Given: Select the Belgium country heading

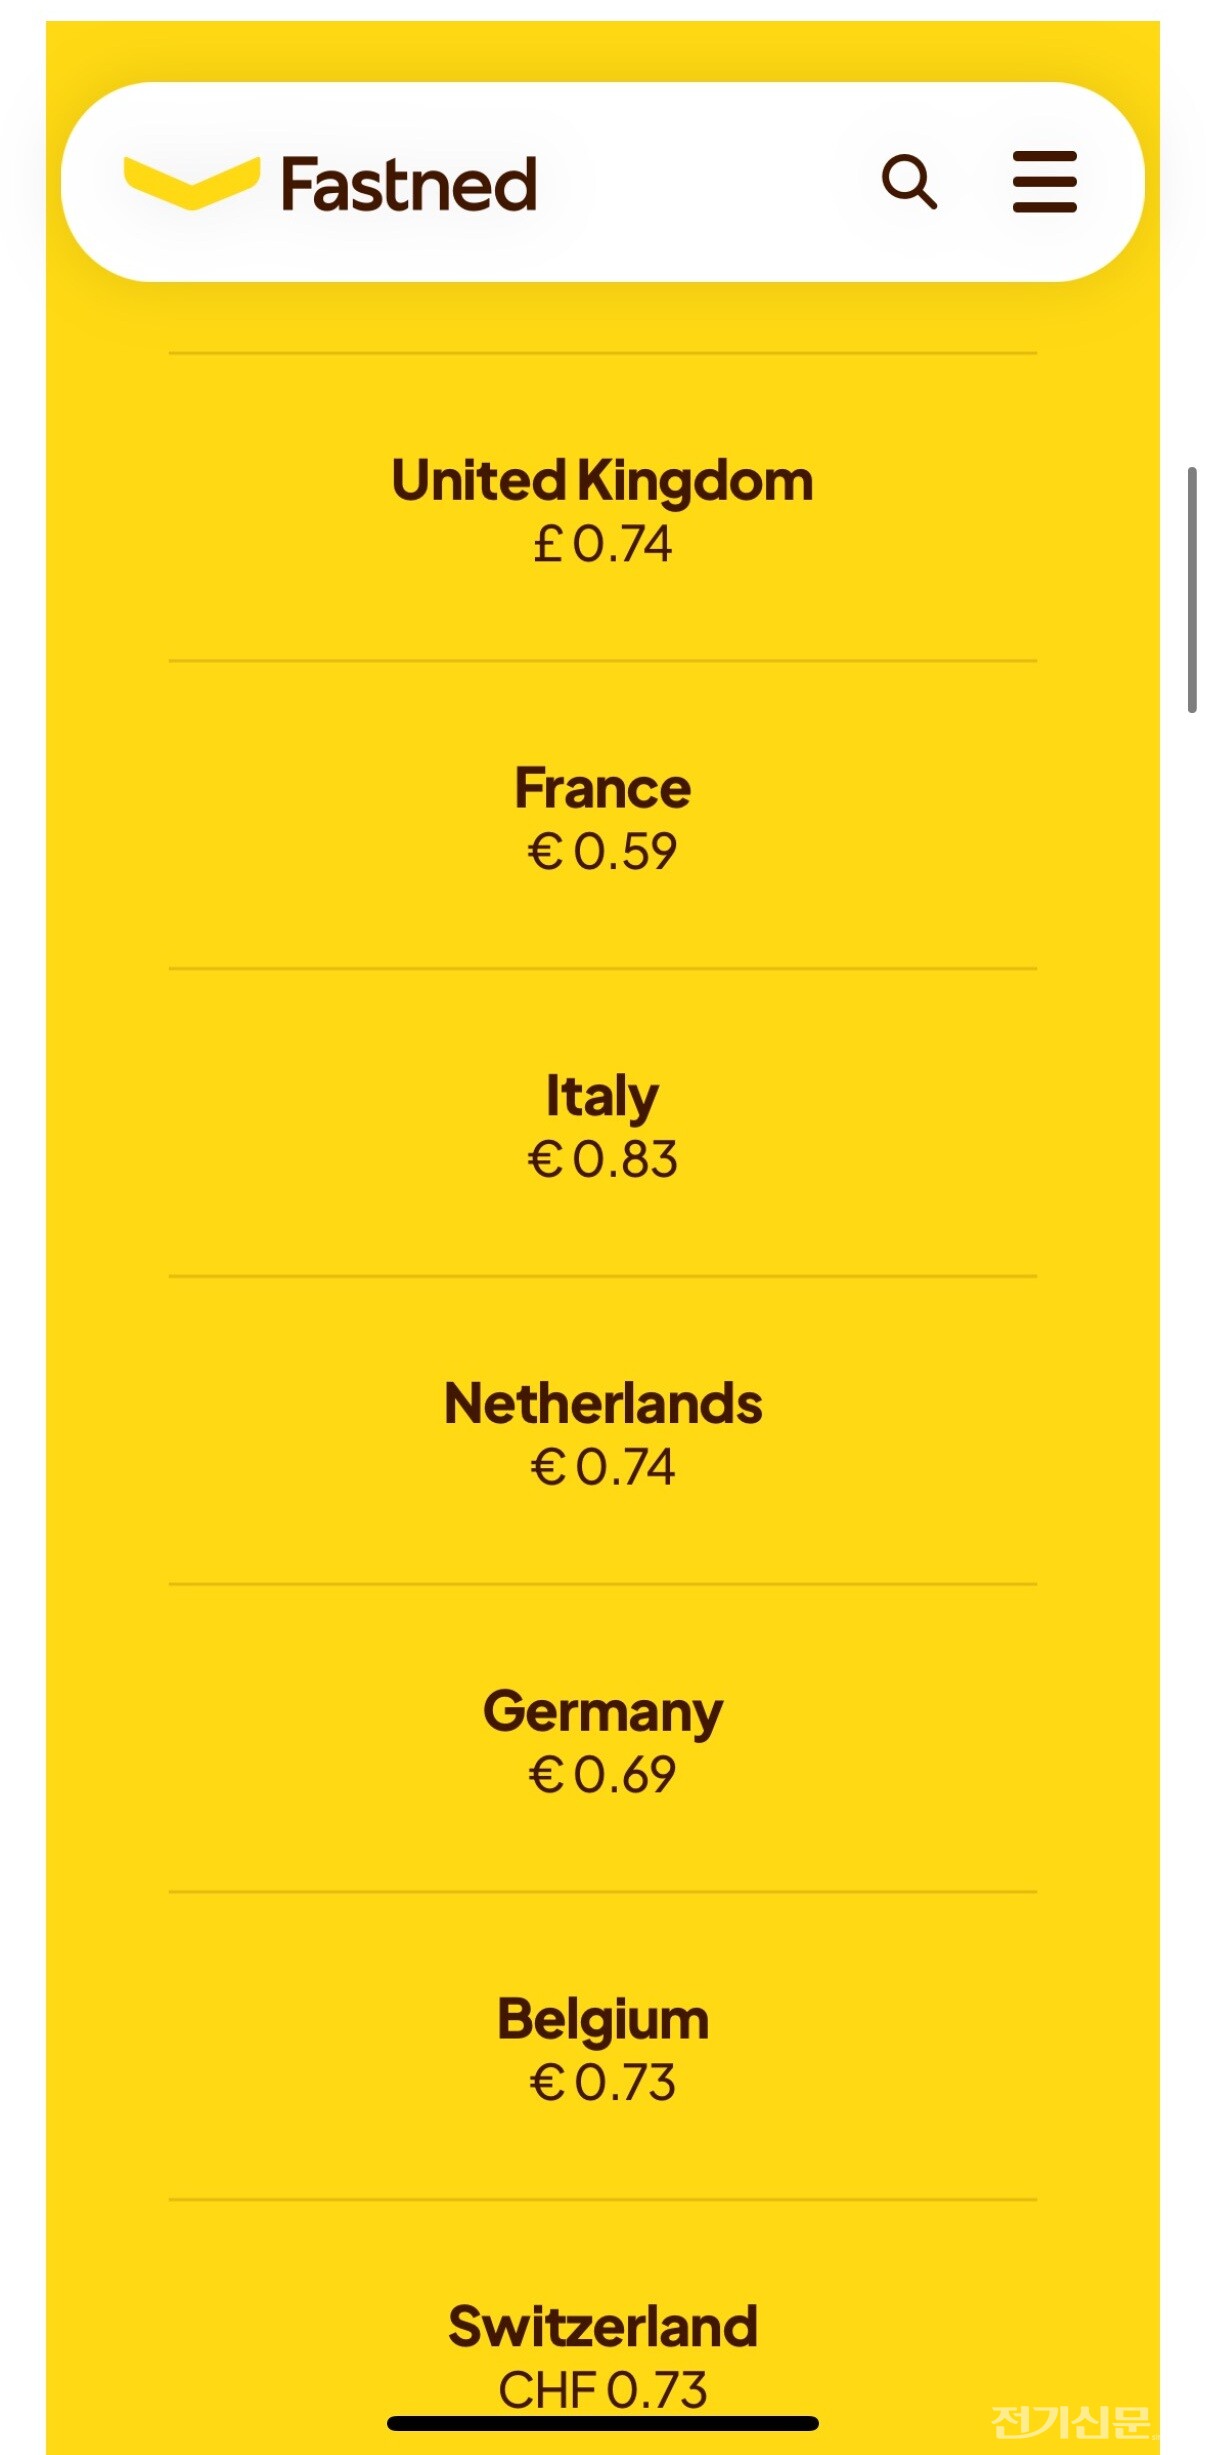Looking at the screenshot, I should (602, 2019).
